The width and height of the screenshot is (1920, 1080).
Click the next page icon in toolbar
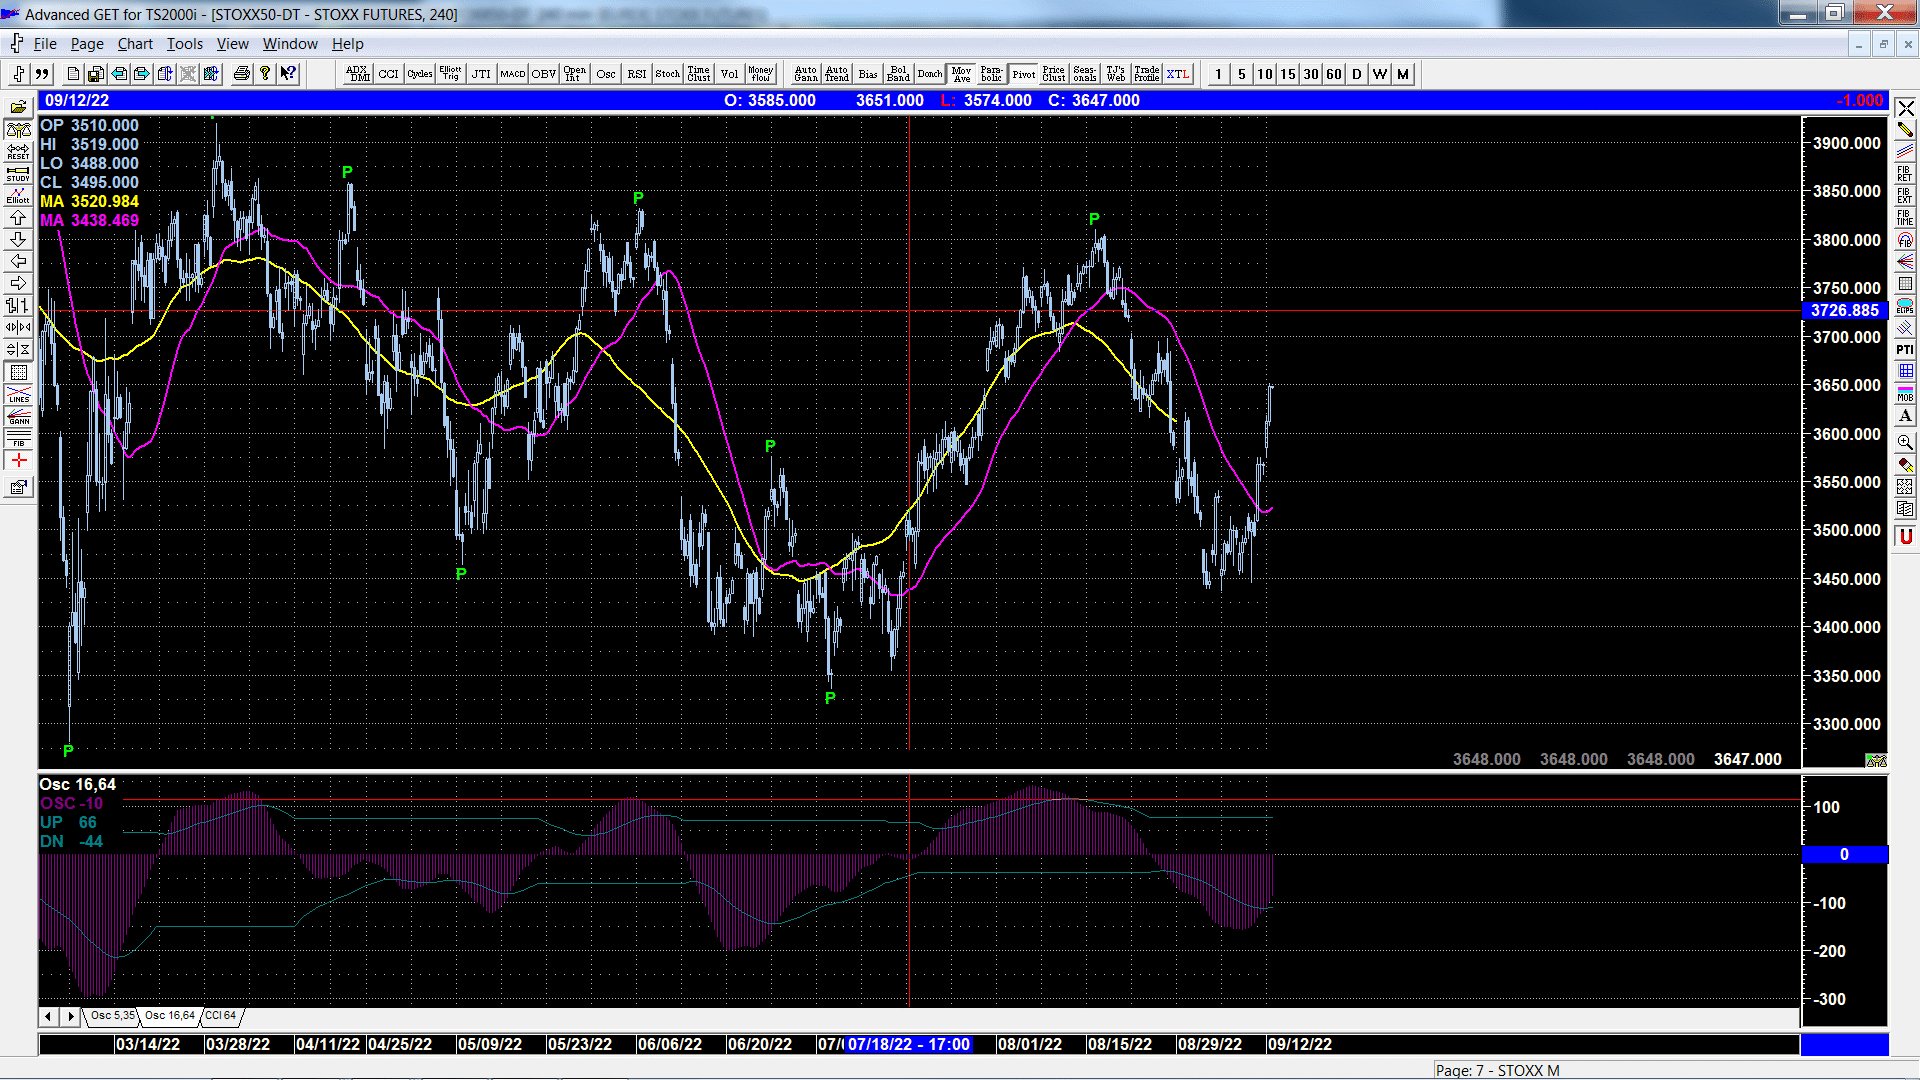click(x=142, y=74)
